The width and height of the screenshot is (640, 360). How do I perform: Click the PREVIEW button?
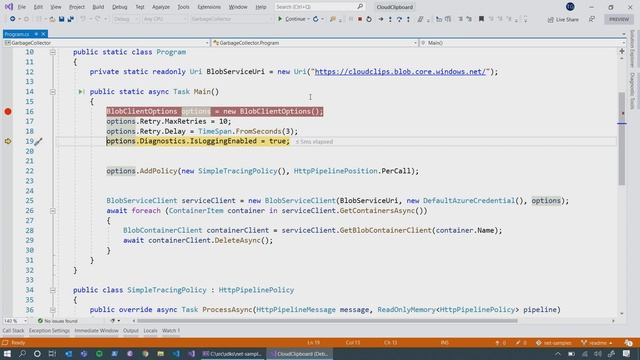click(x=619, y=19)
